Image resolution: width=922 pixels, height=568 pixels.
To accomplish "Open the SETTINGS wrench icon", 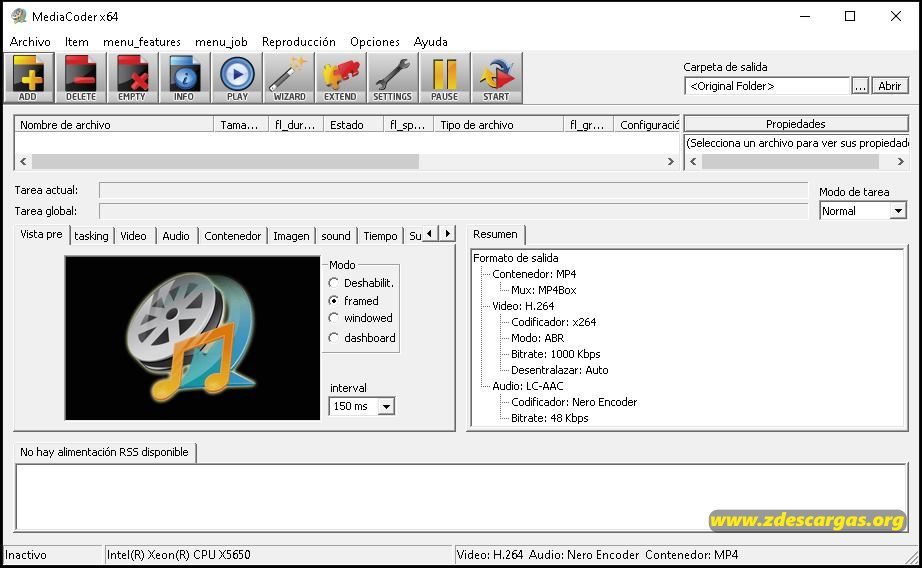I will tap(392, 78).
